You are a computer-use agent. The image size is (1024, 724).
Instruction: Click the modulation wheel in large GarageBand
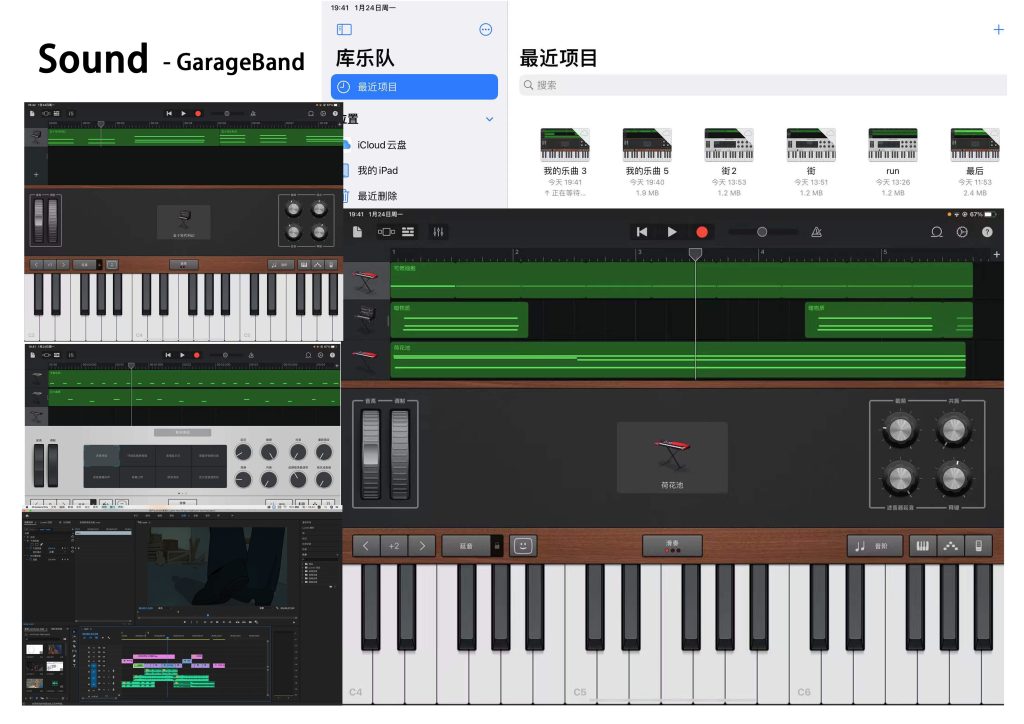[x=400, y=454]
